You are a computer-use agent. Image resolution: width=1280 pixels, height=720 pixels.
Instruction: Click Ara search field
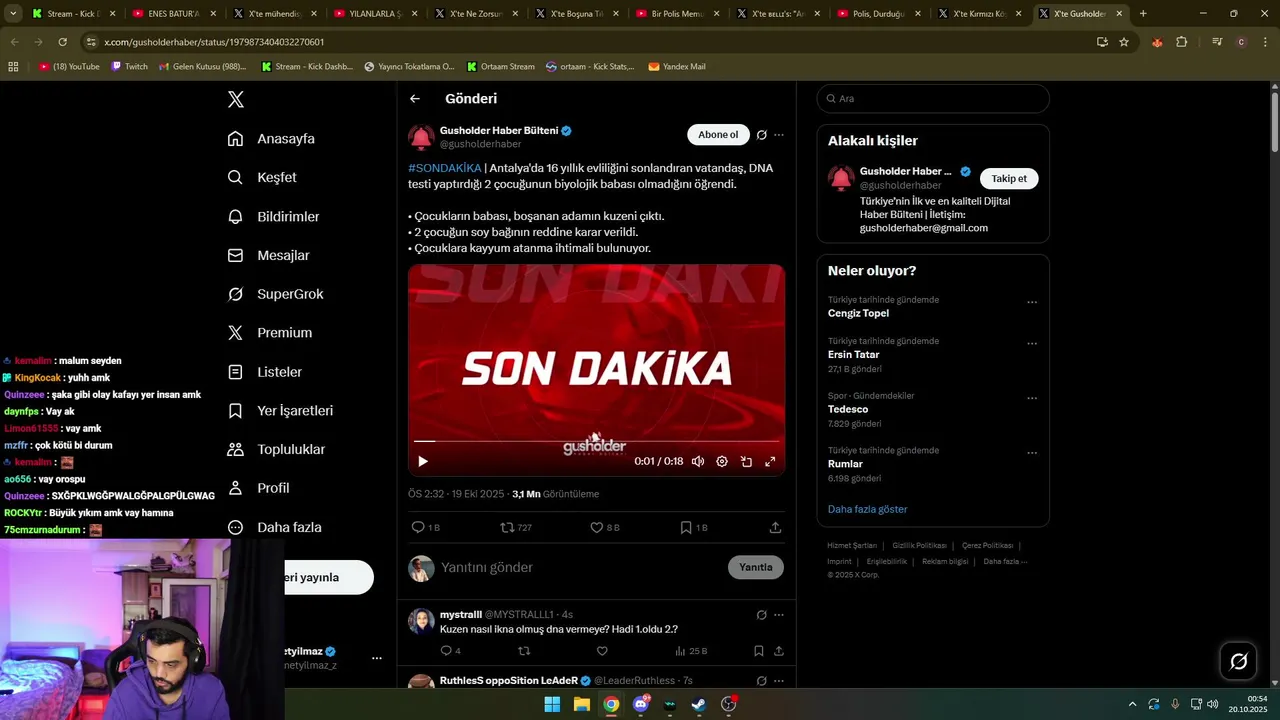(x=933, y=99)
